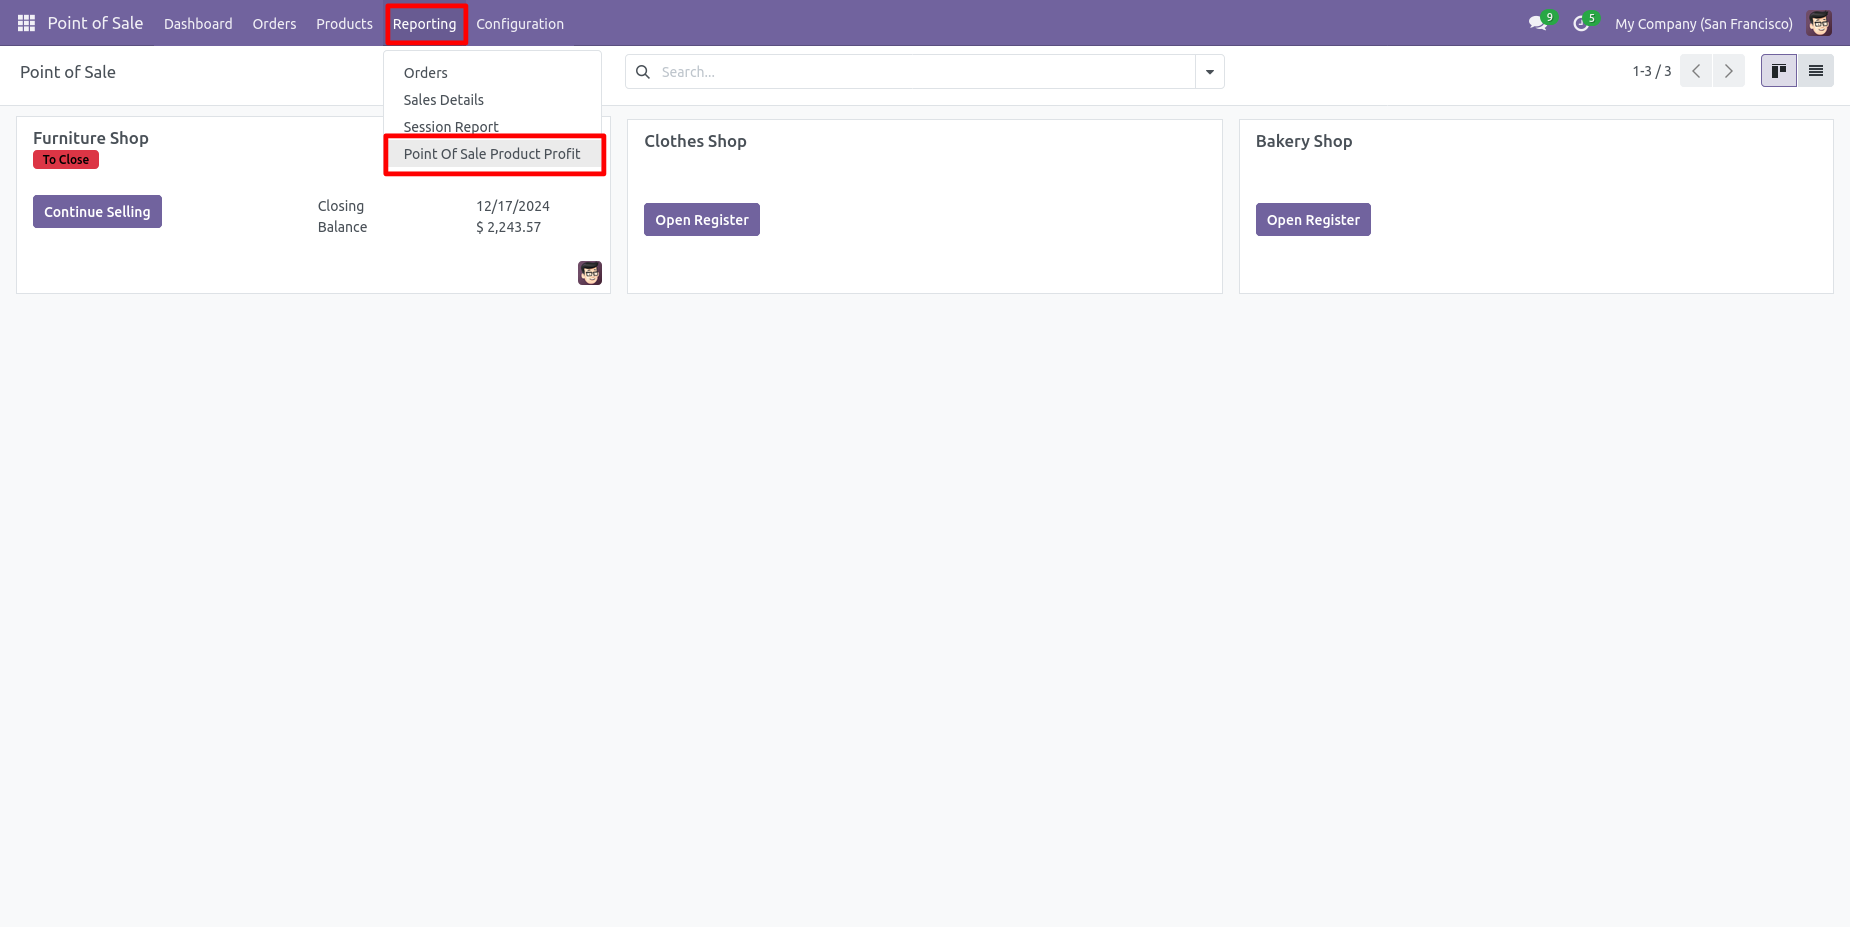
Task: Open the Orders top menu
Action: pos(274,24)
